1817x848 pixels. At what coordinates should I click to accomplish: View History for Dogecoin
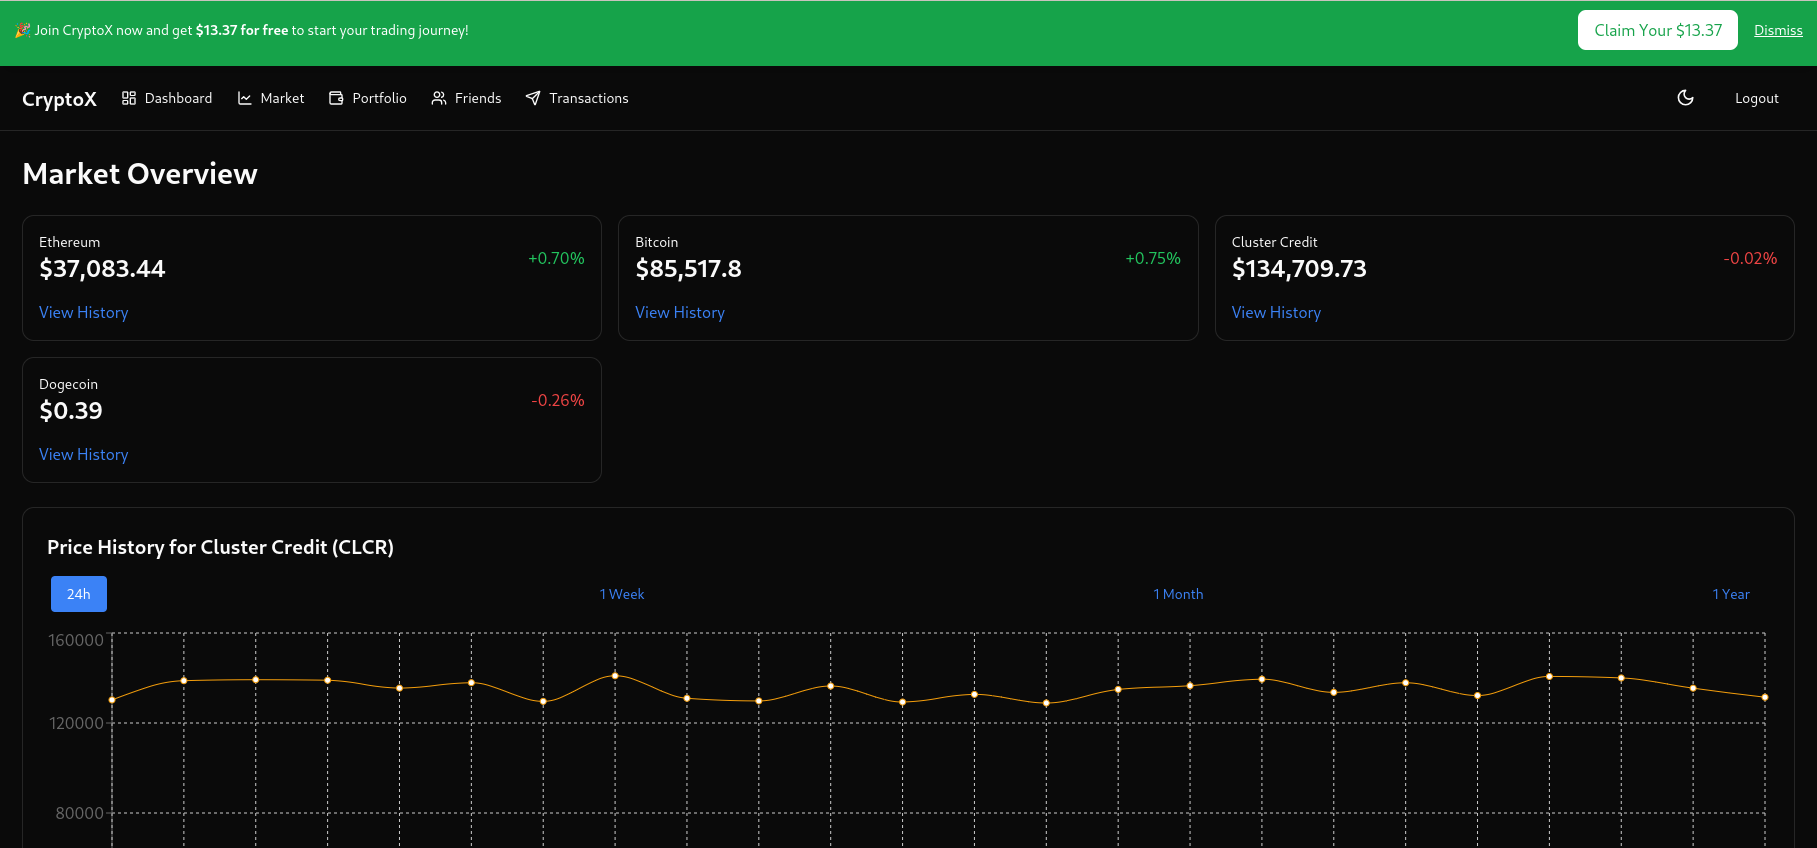coord(84,455)
